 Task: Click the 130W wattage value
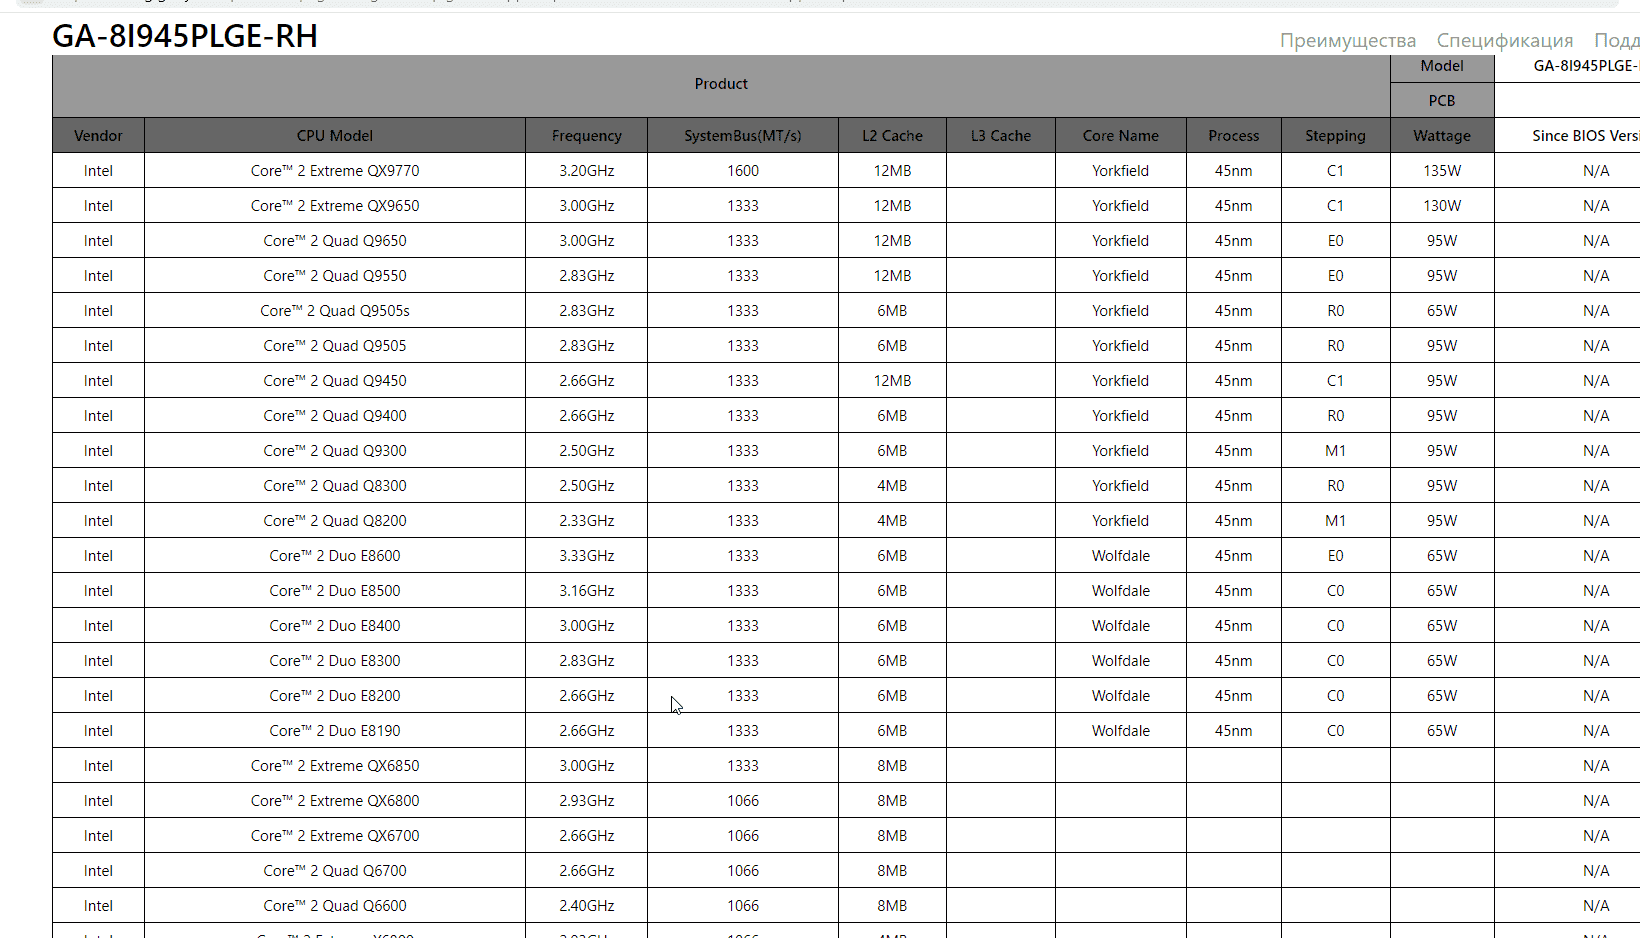click(1442, 206)
